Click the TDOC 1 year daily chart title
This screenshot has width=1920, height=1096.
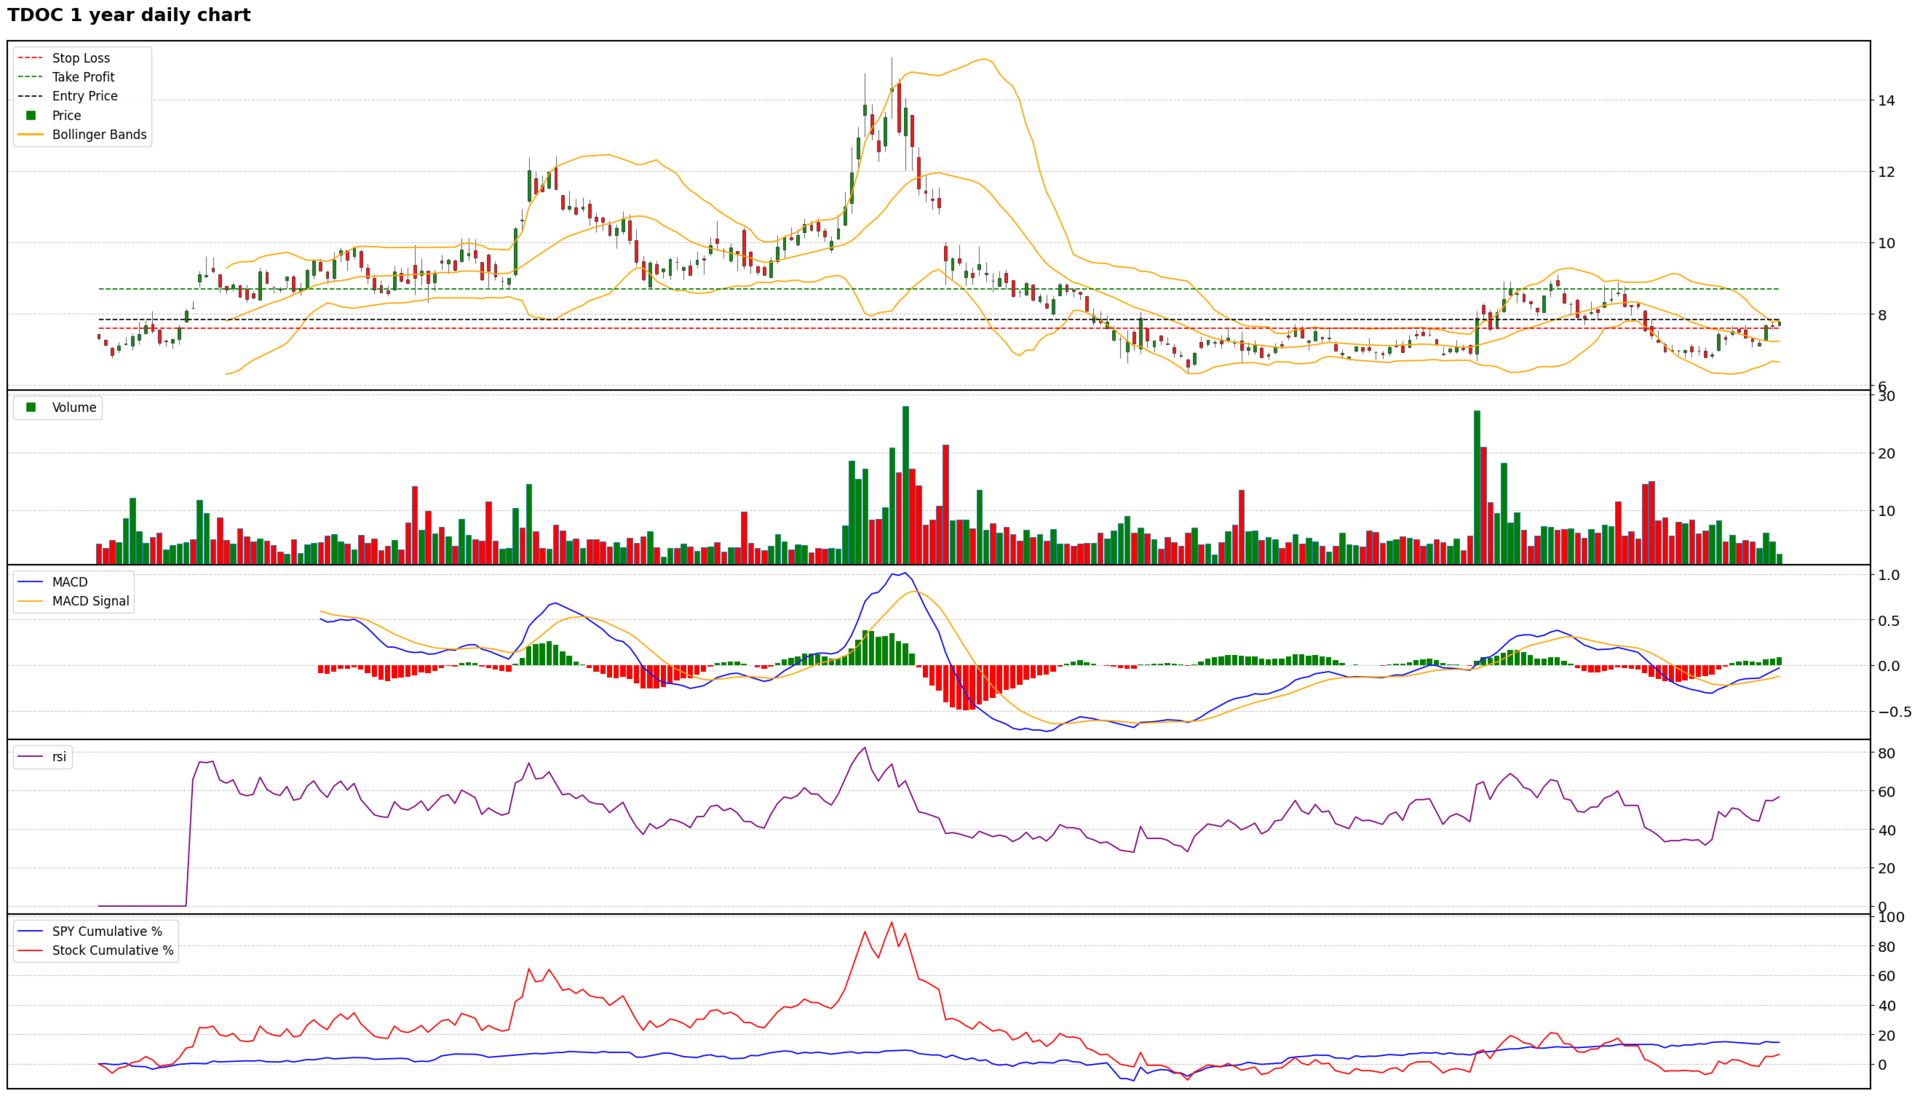129,15
